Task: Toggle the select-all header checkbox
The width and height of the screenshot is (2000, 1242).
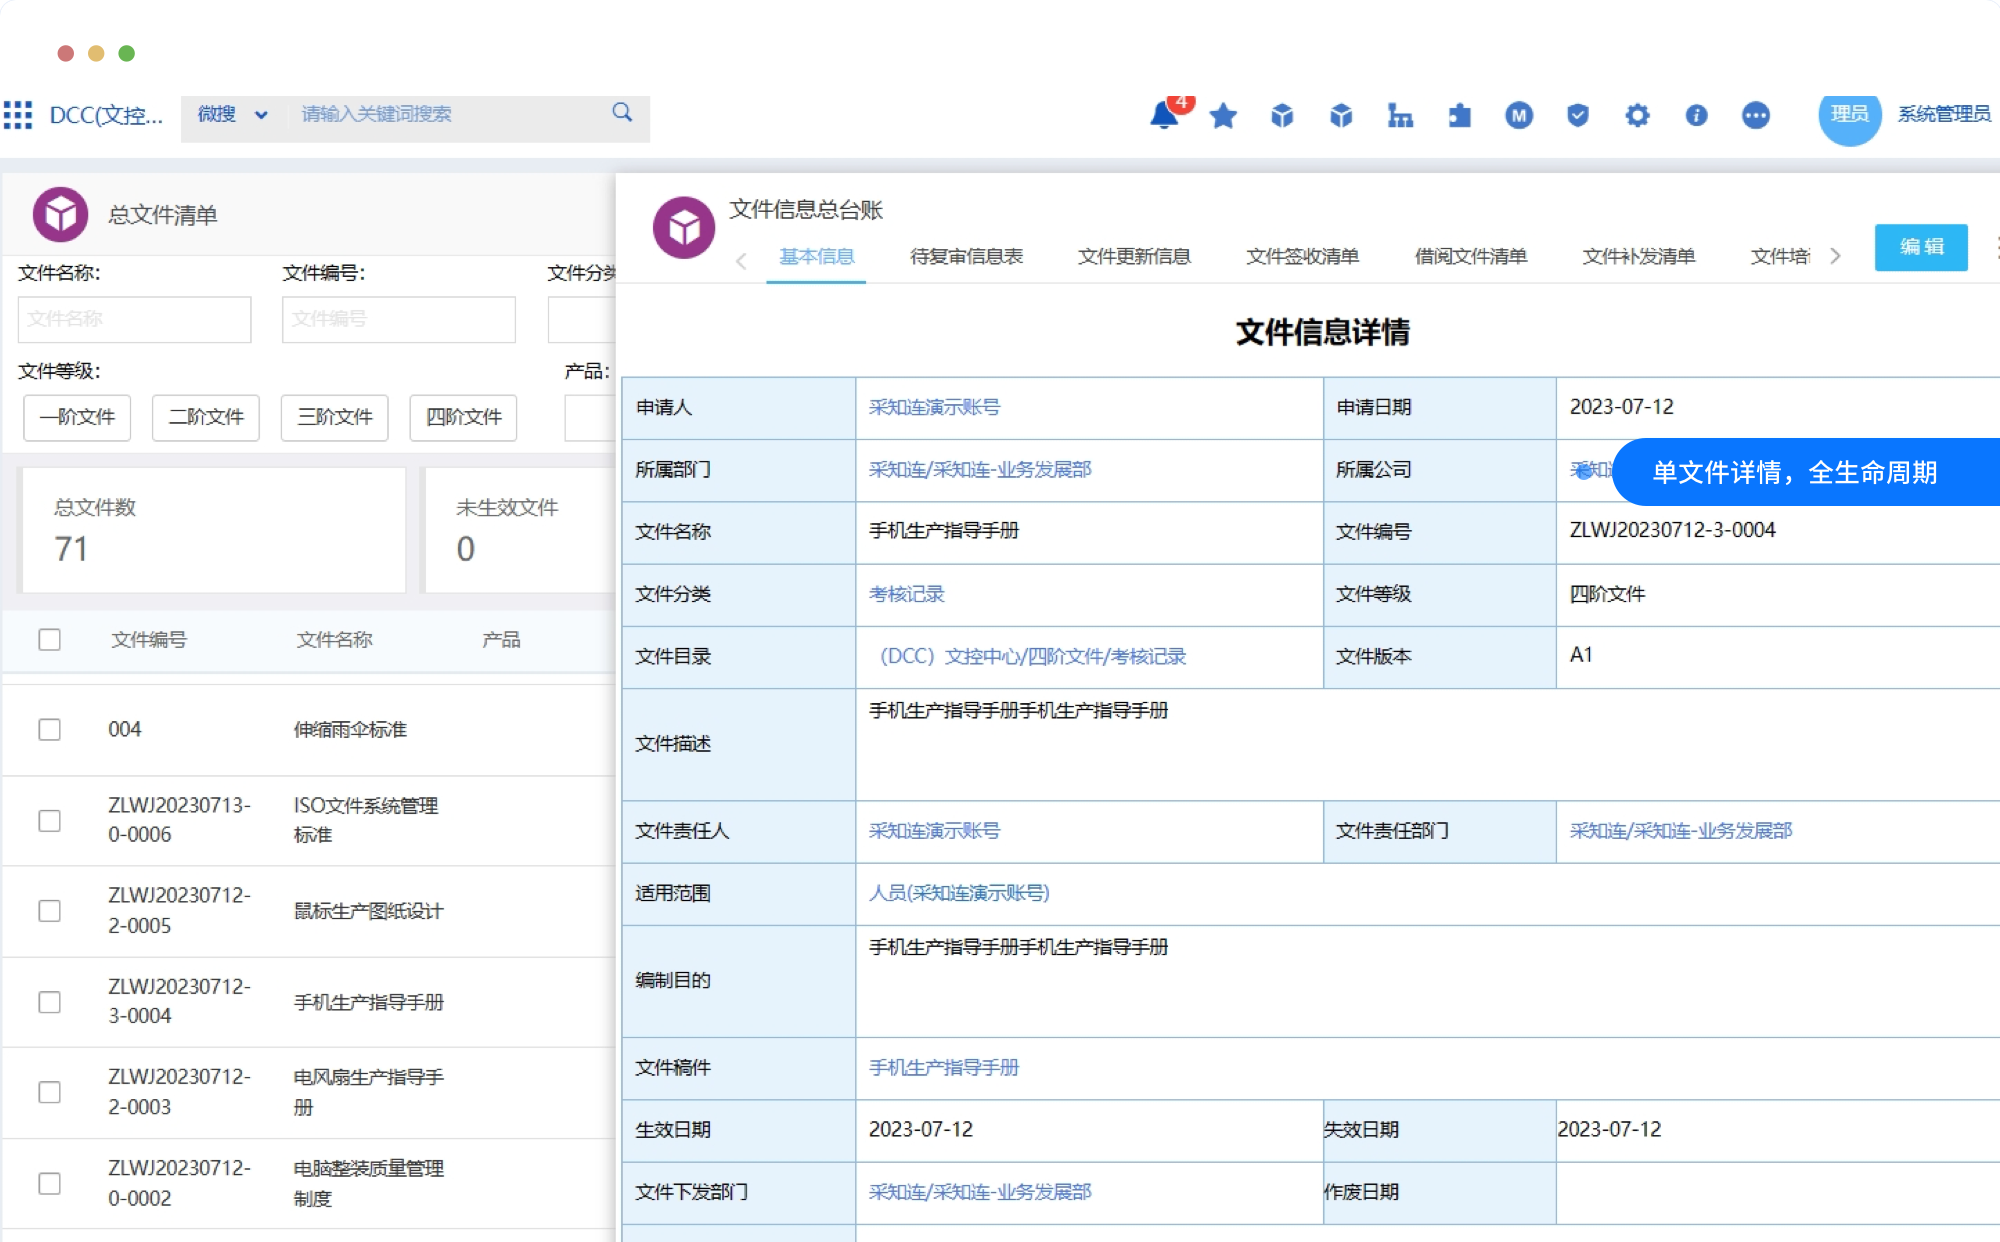Action: (x=49, y=640)
